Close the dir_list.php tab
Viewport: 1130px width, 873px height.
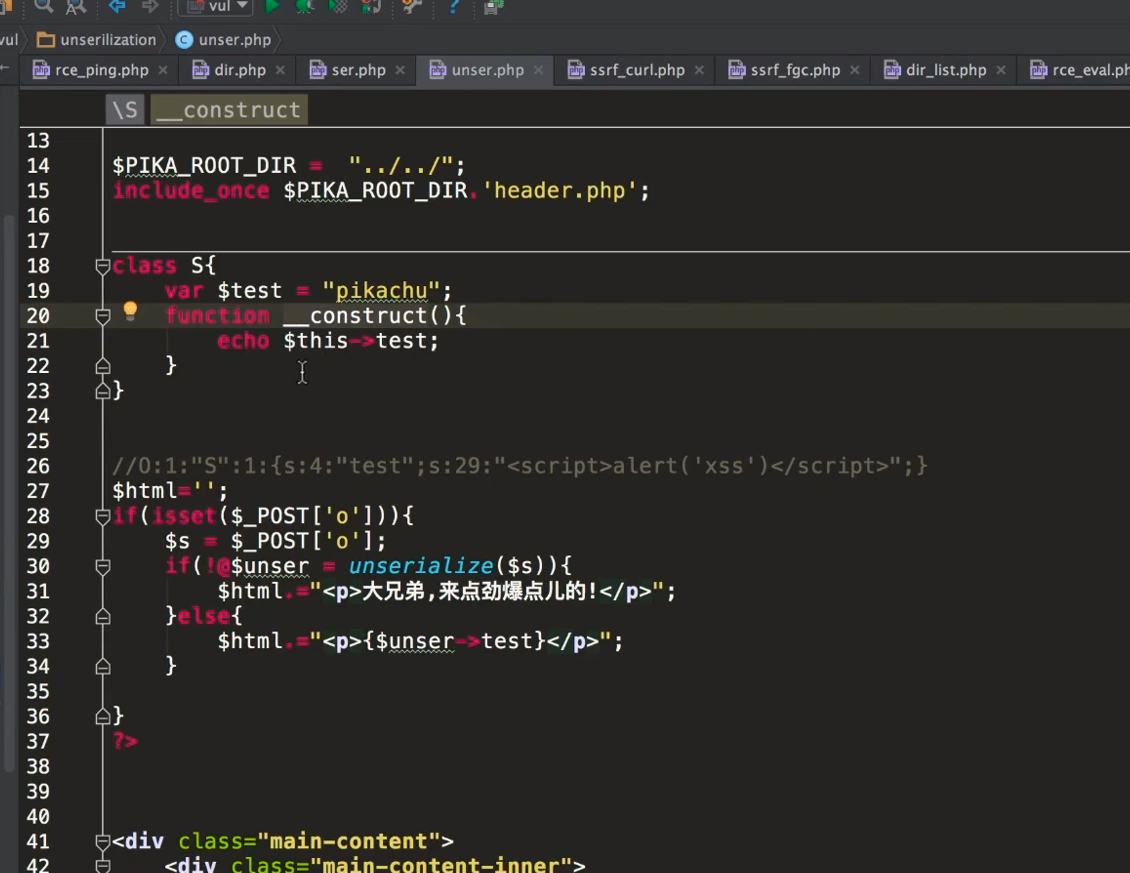1001,70
